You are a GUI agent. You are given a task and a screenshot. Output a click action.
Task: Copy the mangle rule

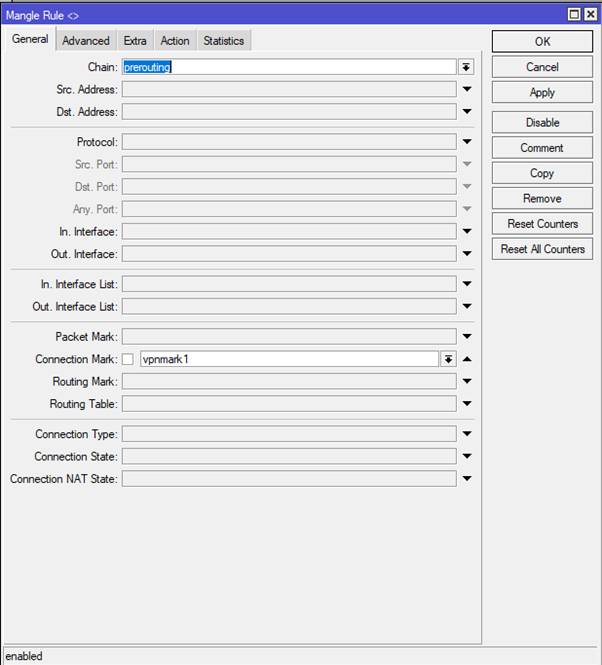[542, 173]
